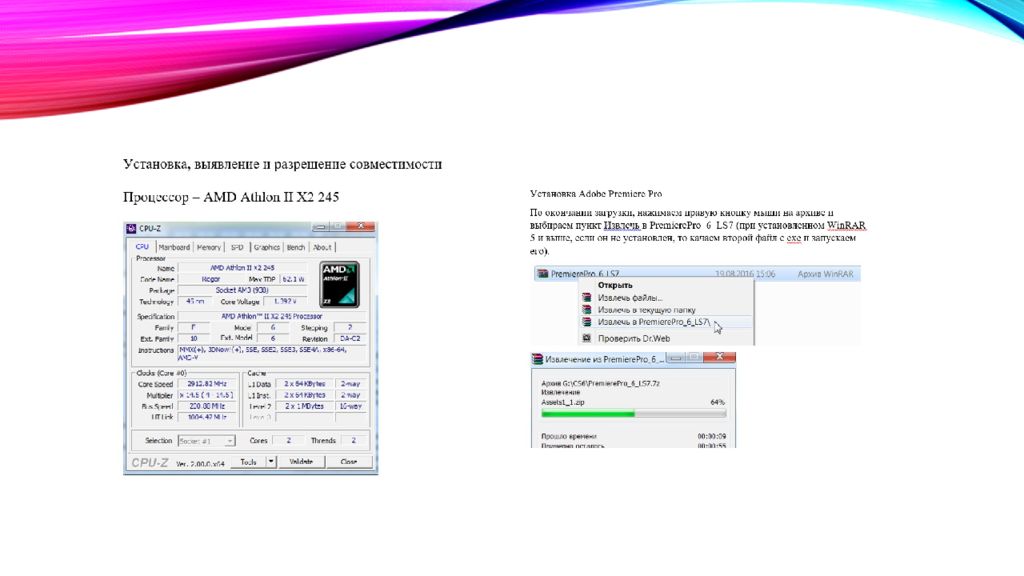The width and height of the screenshot is (1024, 576).
Task: Click the WinRAR icon beside 'Извлечь в текущую папку'
Action: click(x=587, y=310)
